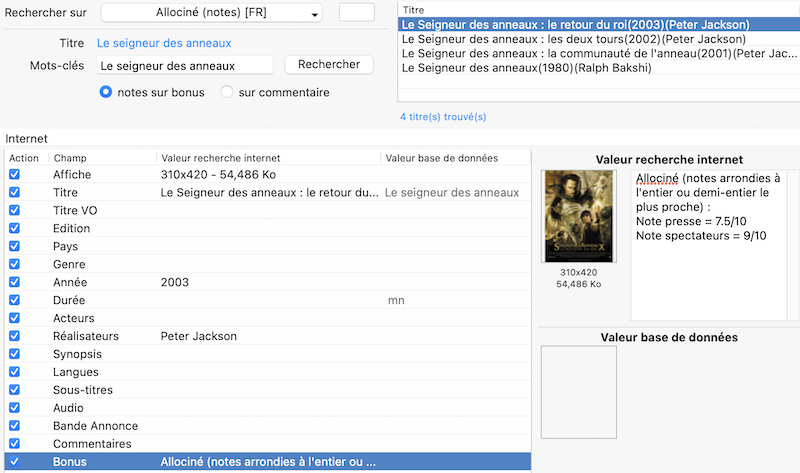Viewport: 800px width, 473px height.
Task: Open the Allociné search source dropdown
Action: (x=212, y=13)
